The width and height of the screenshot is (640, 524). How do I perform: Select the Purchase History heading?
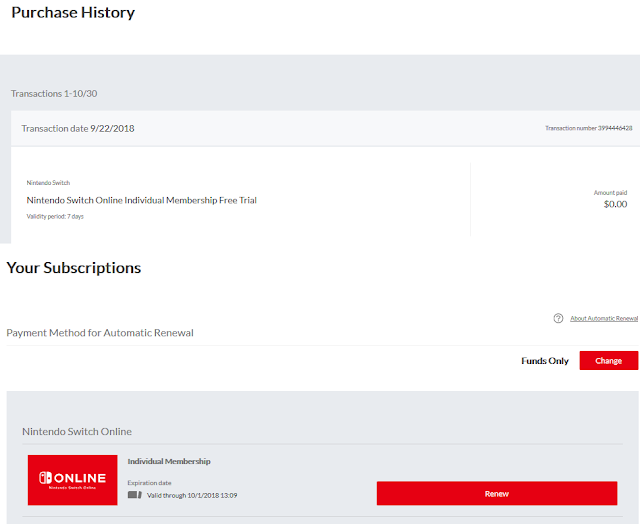(x=73, y=13)
